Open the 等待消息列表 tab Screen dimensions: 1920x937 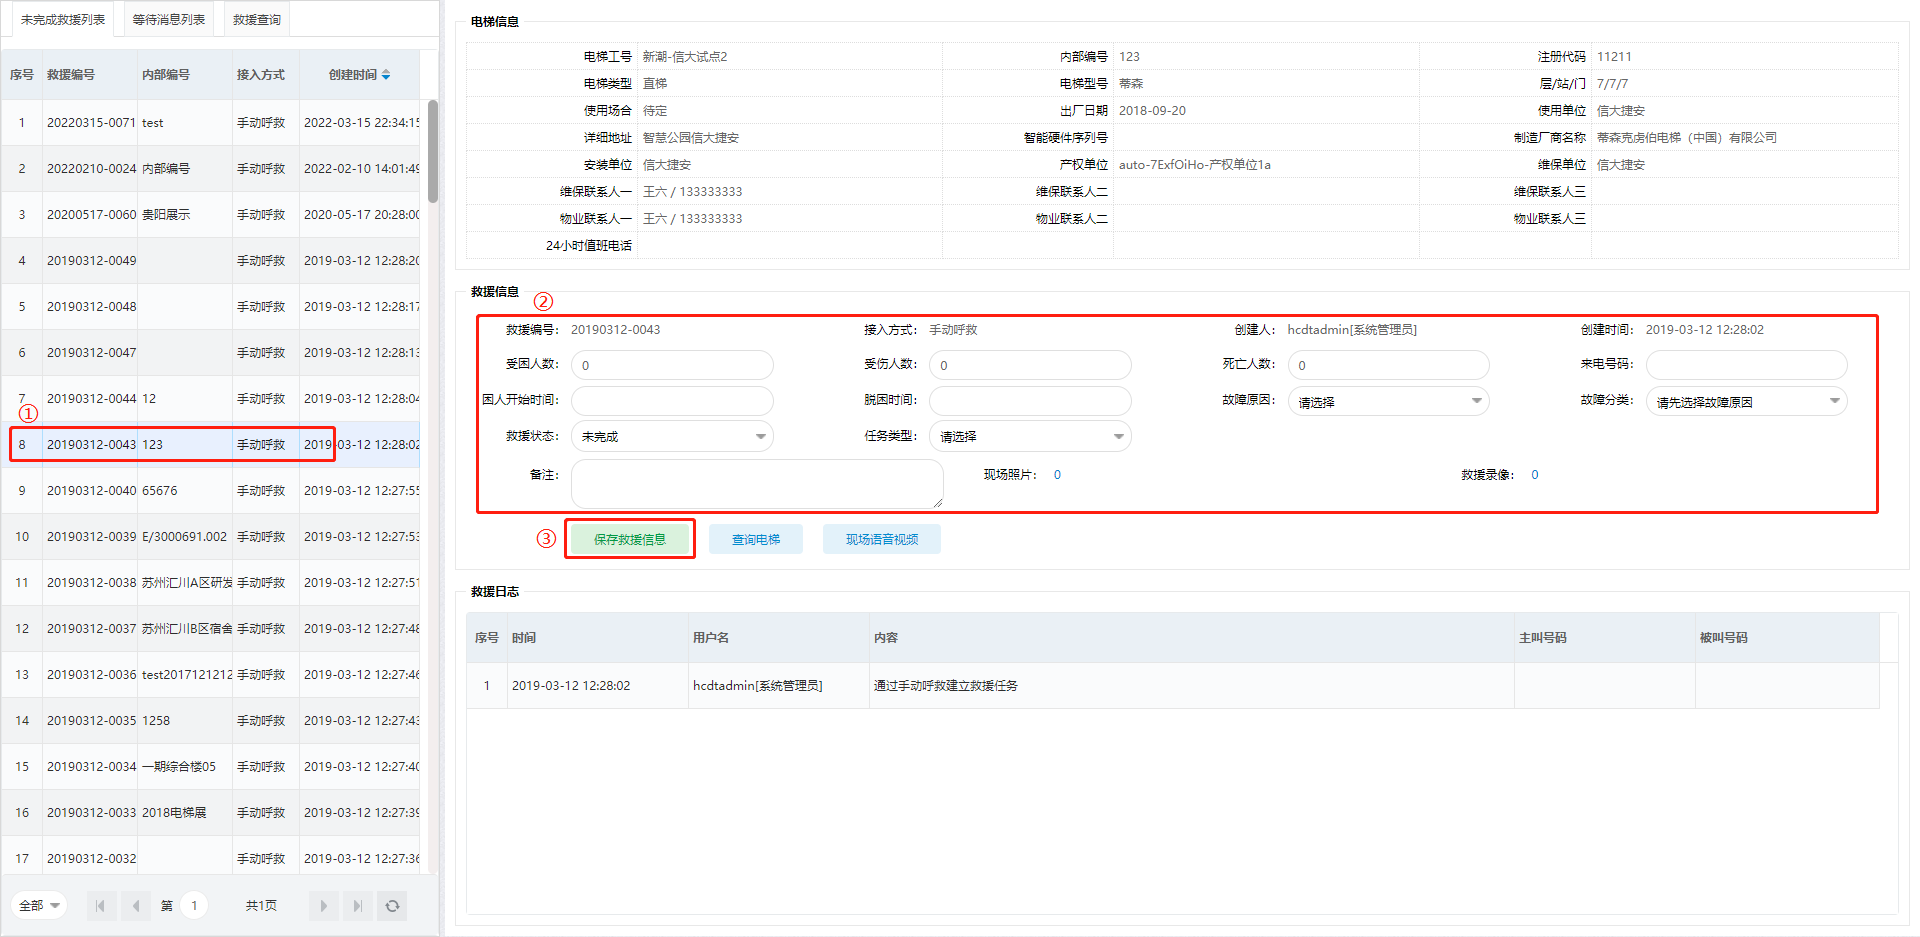pyautogui.click(x=169, y=20)
